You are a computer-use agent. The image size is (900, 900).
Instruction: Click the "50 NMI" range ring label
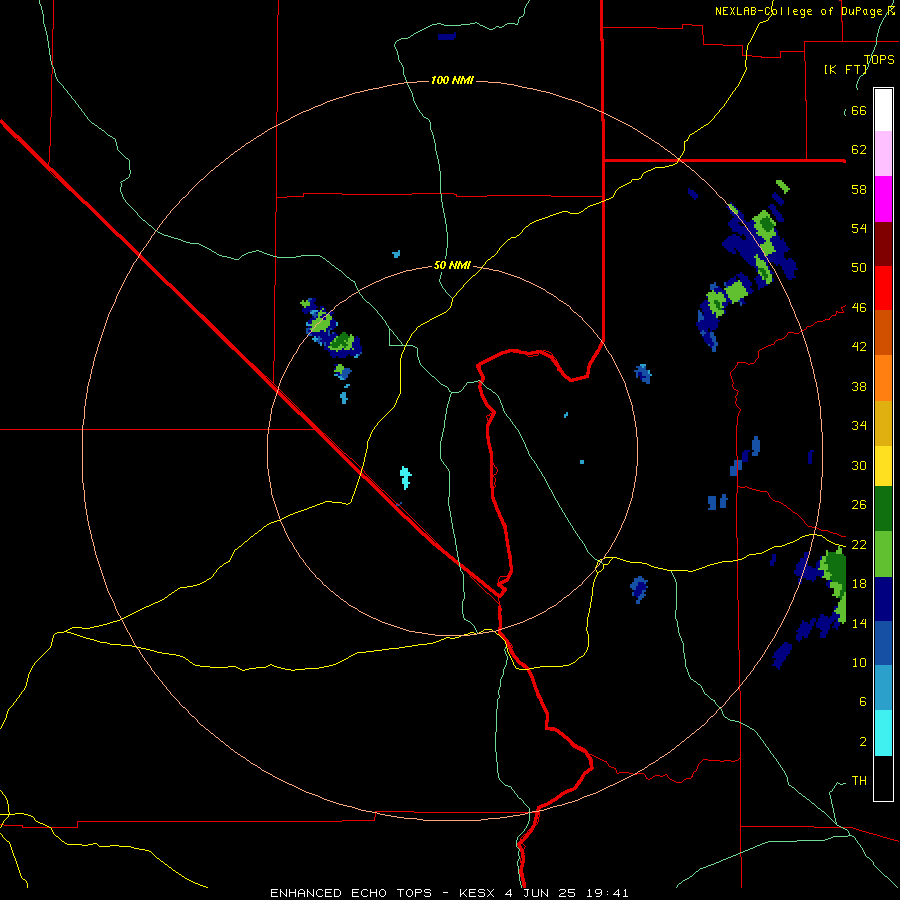452,265
